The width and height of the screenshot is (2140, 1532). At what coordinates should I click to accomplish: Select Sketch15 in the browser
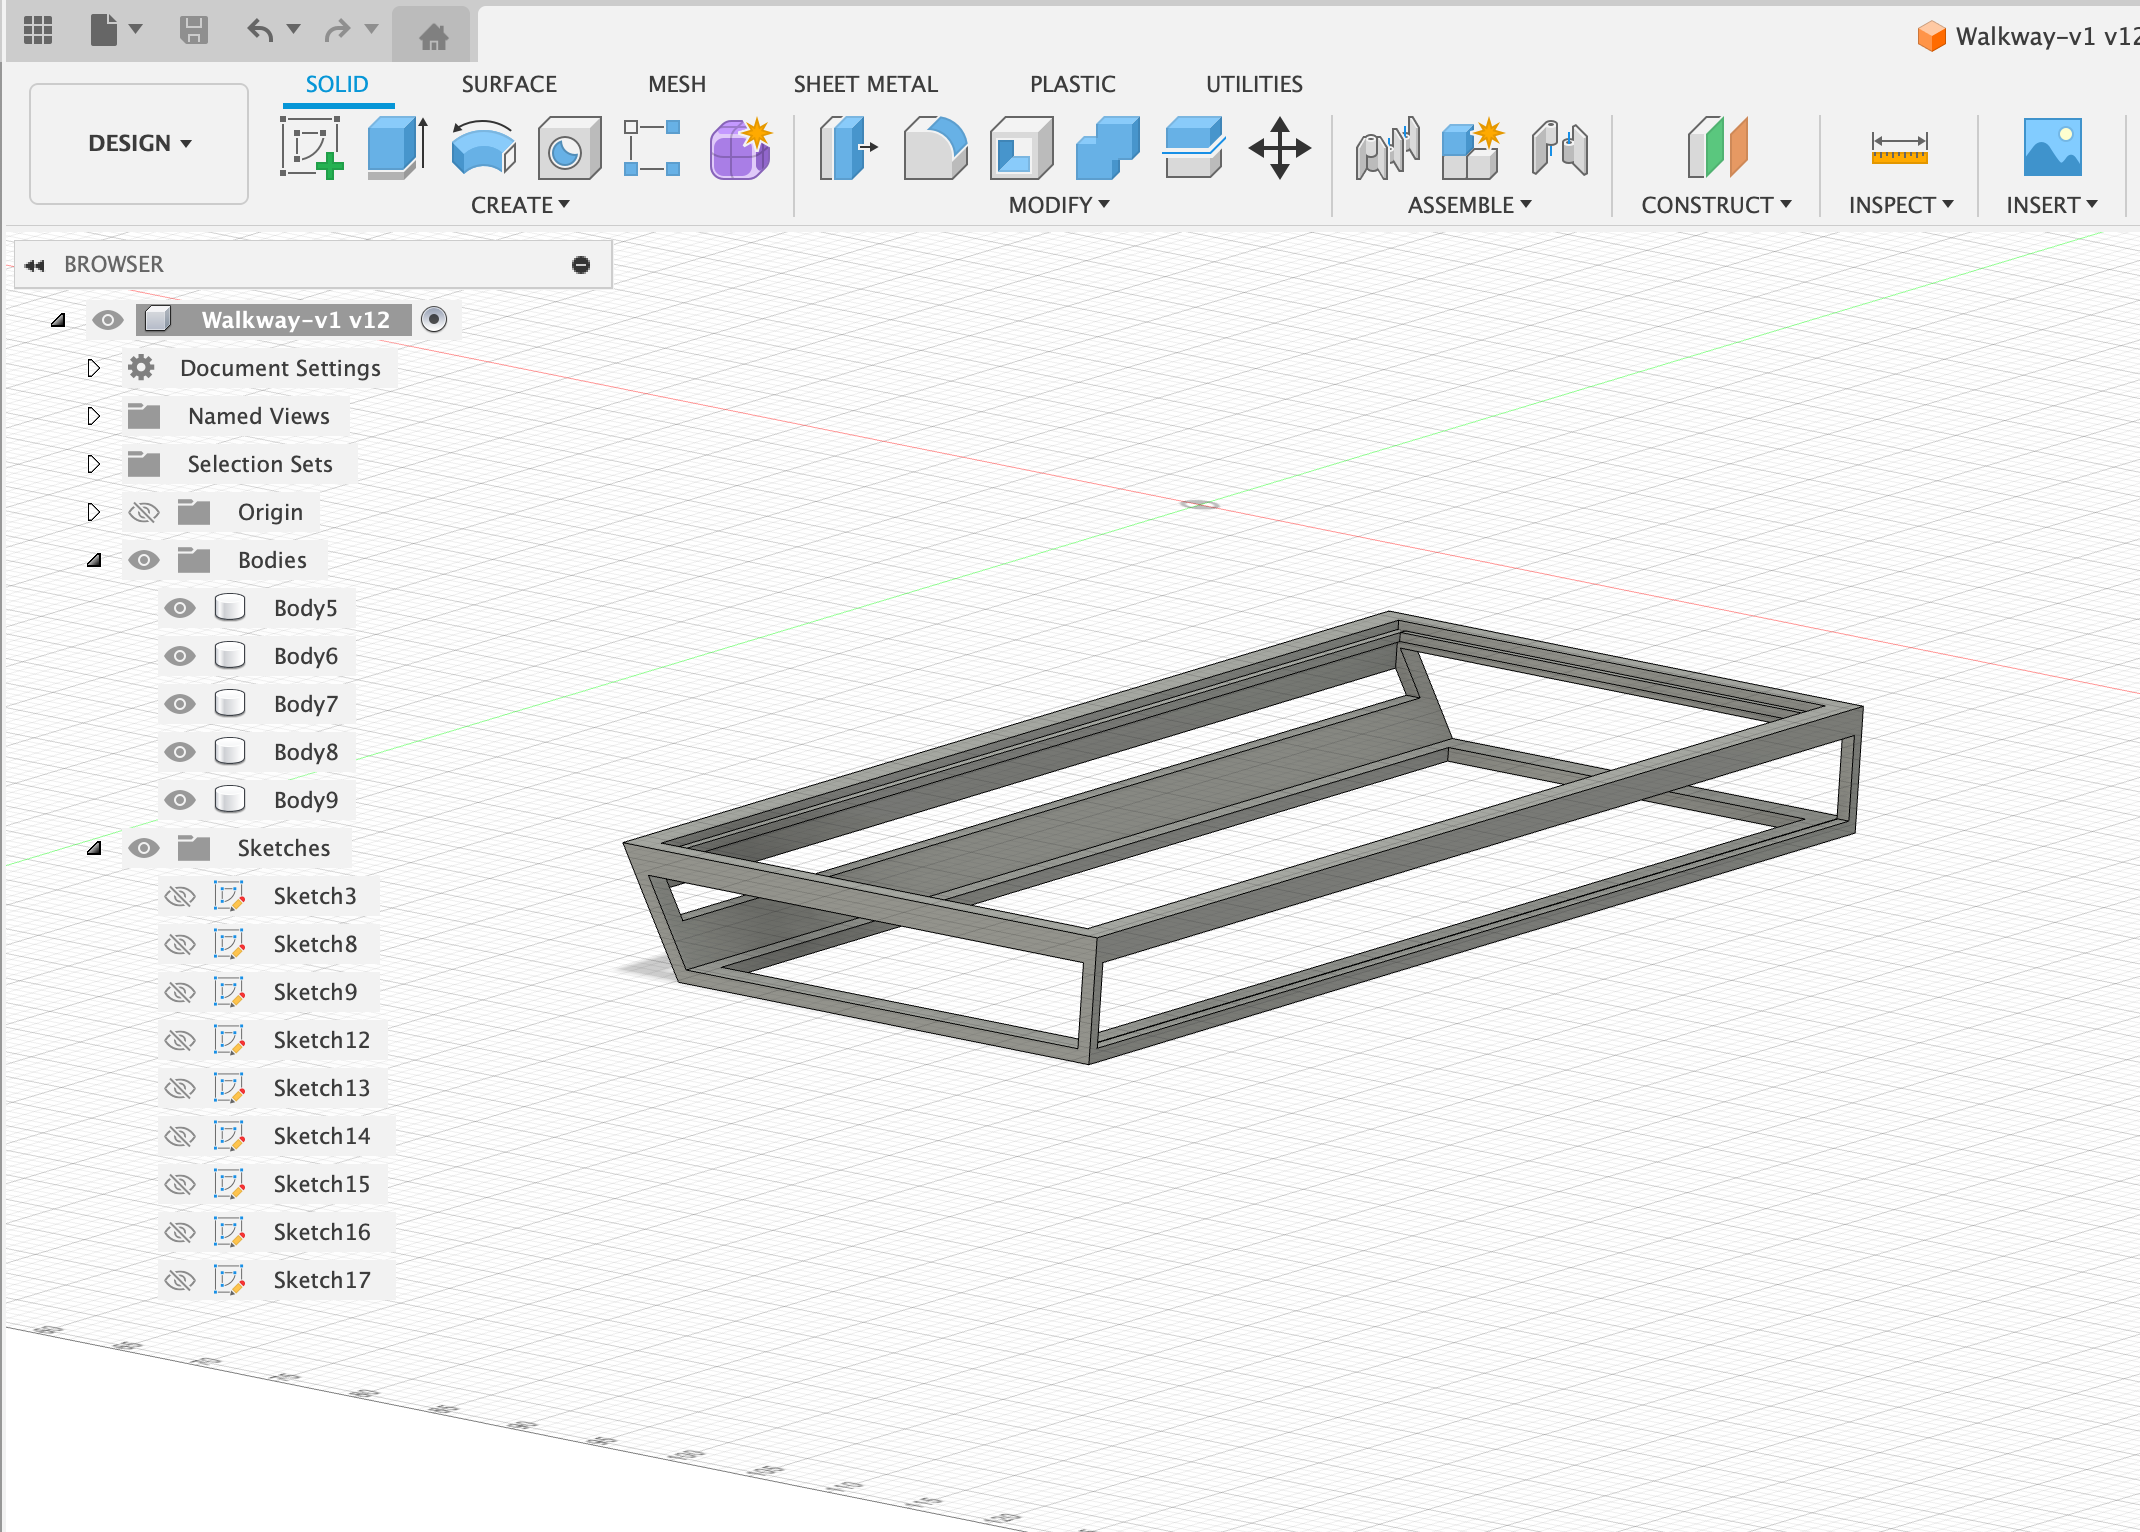click(x=321, y=1184)
